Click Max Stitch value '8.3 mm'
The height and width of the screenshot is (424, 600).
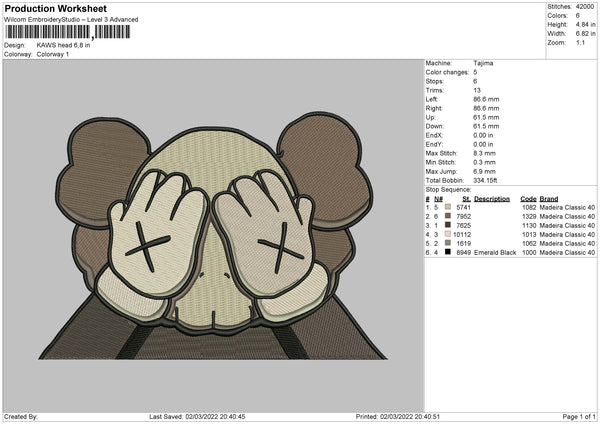click(484, 153)
